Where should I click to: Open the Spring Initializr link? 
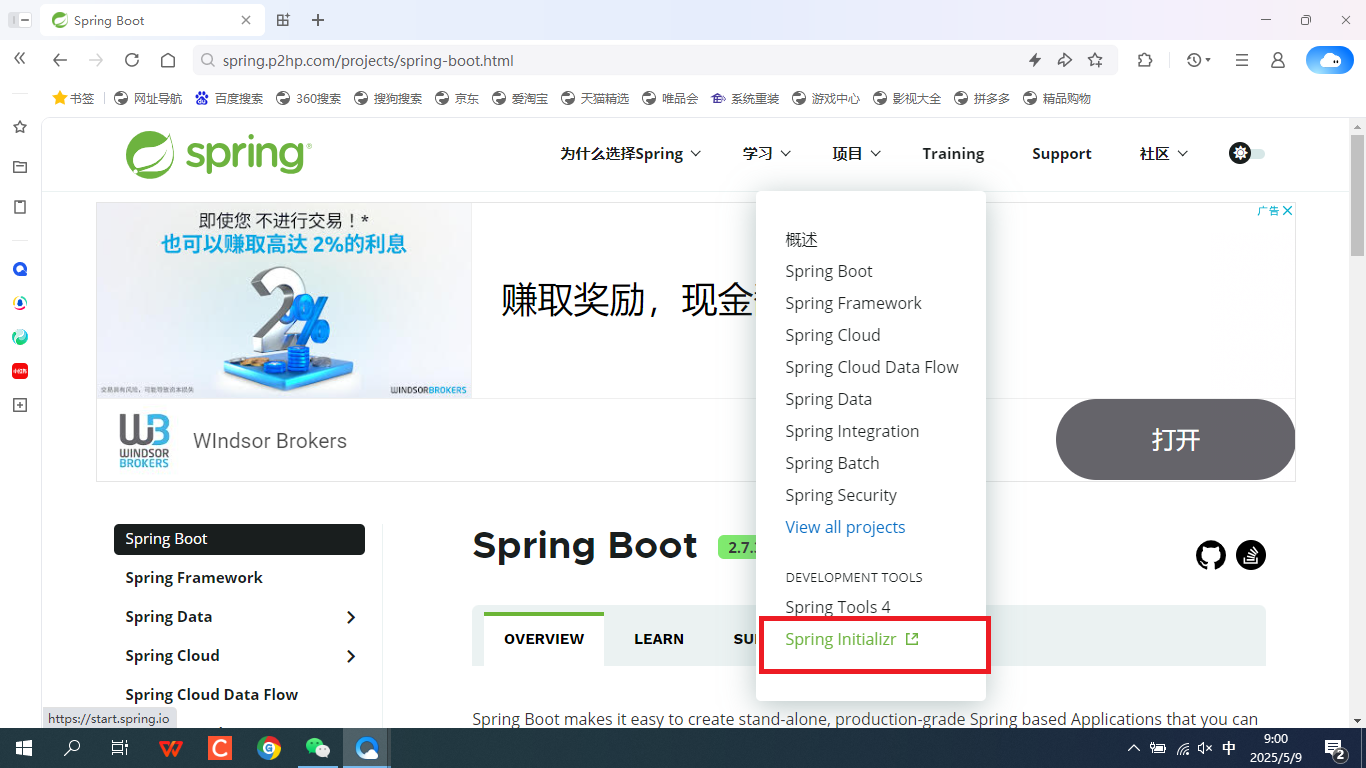[x=852, y=639]
